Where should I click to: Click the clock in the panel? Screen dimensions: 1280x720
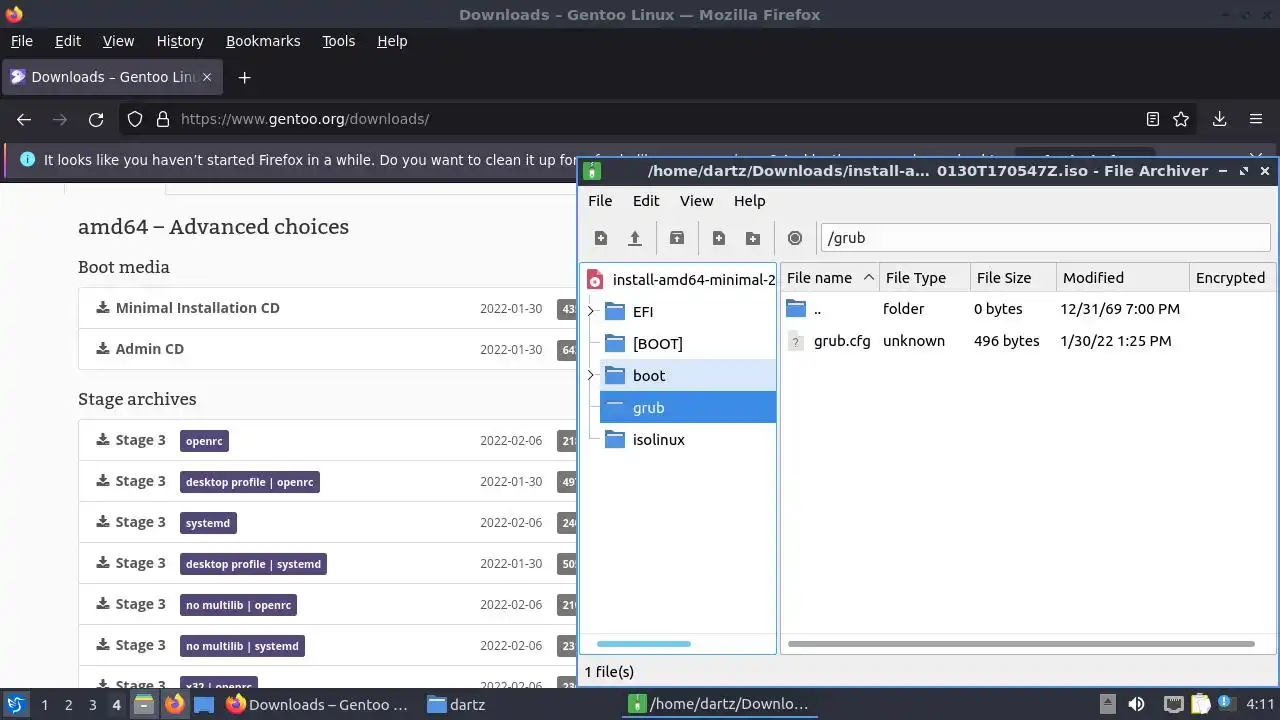click(x=1260, y=704)
